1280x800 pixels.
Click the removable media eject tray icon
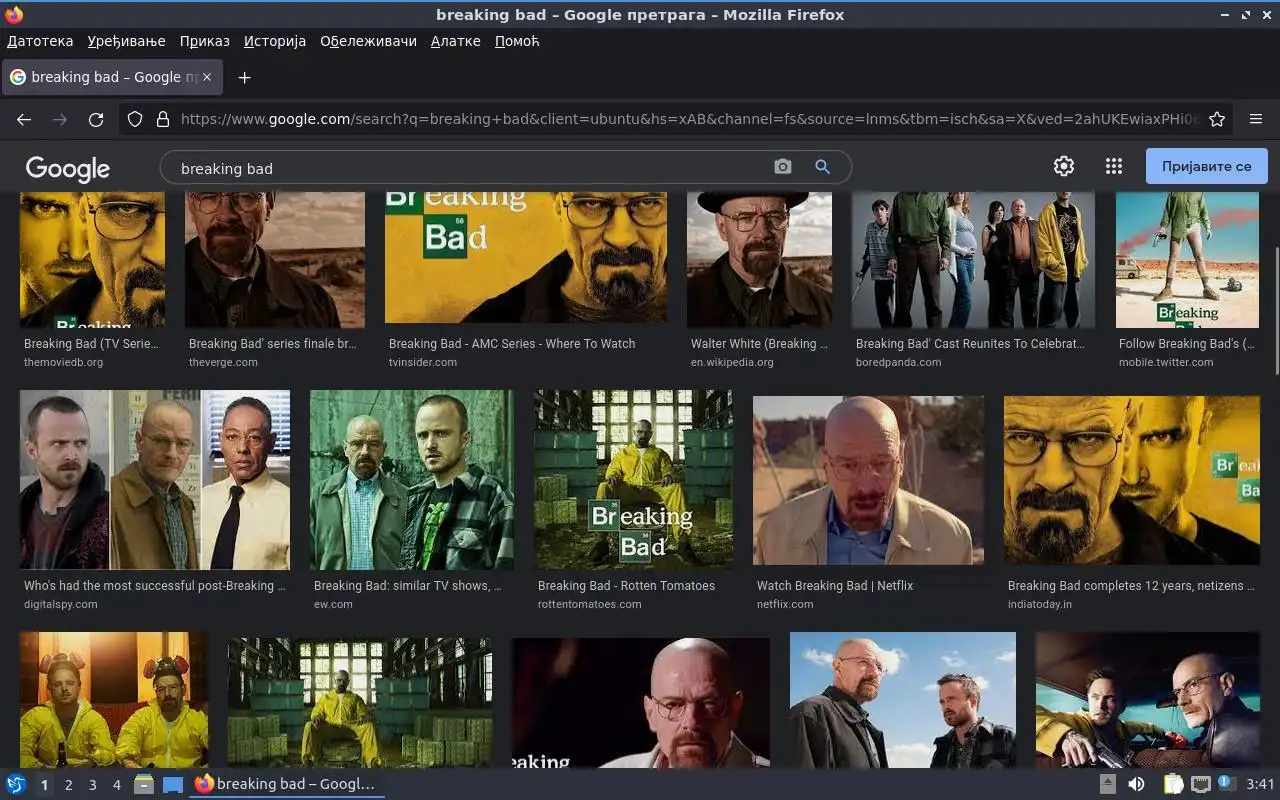(1108, 784)
